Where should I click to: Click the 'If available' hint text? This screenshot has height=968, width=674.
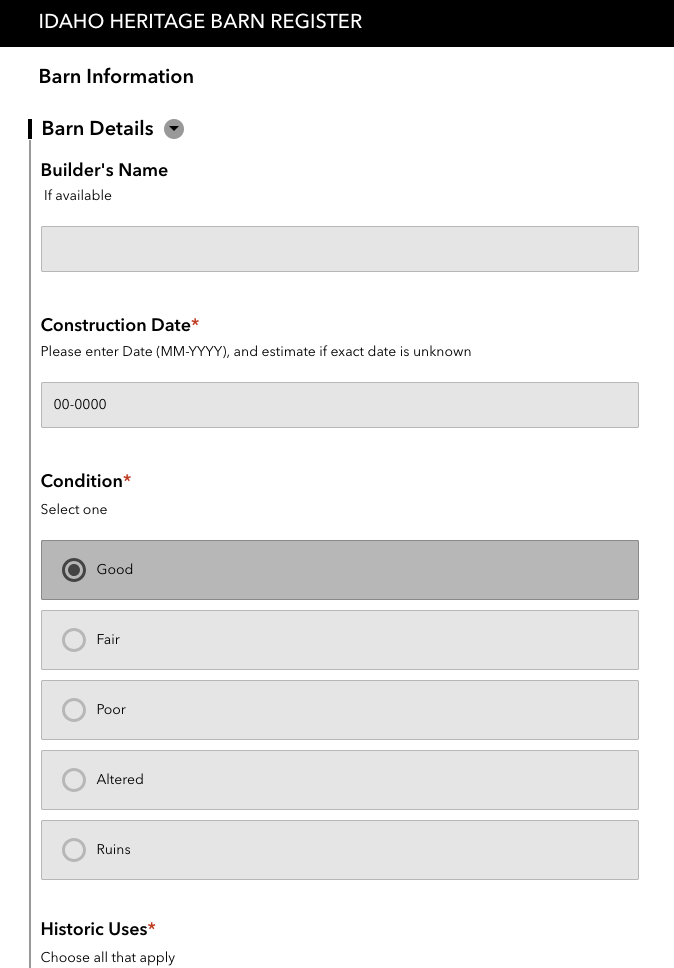[76, 195]
